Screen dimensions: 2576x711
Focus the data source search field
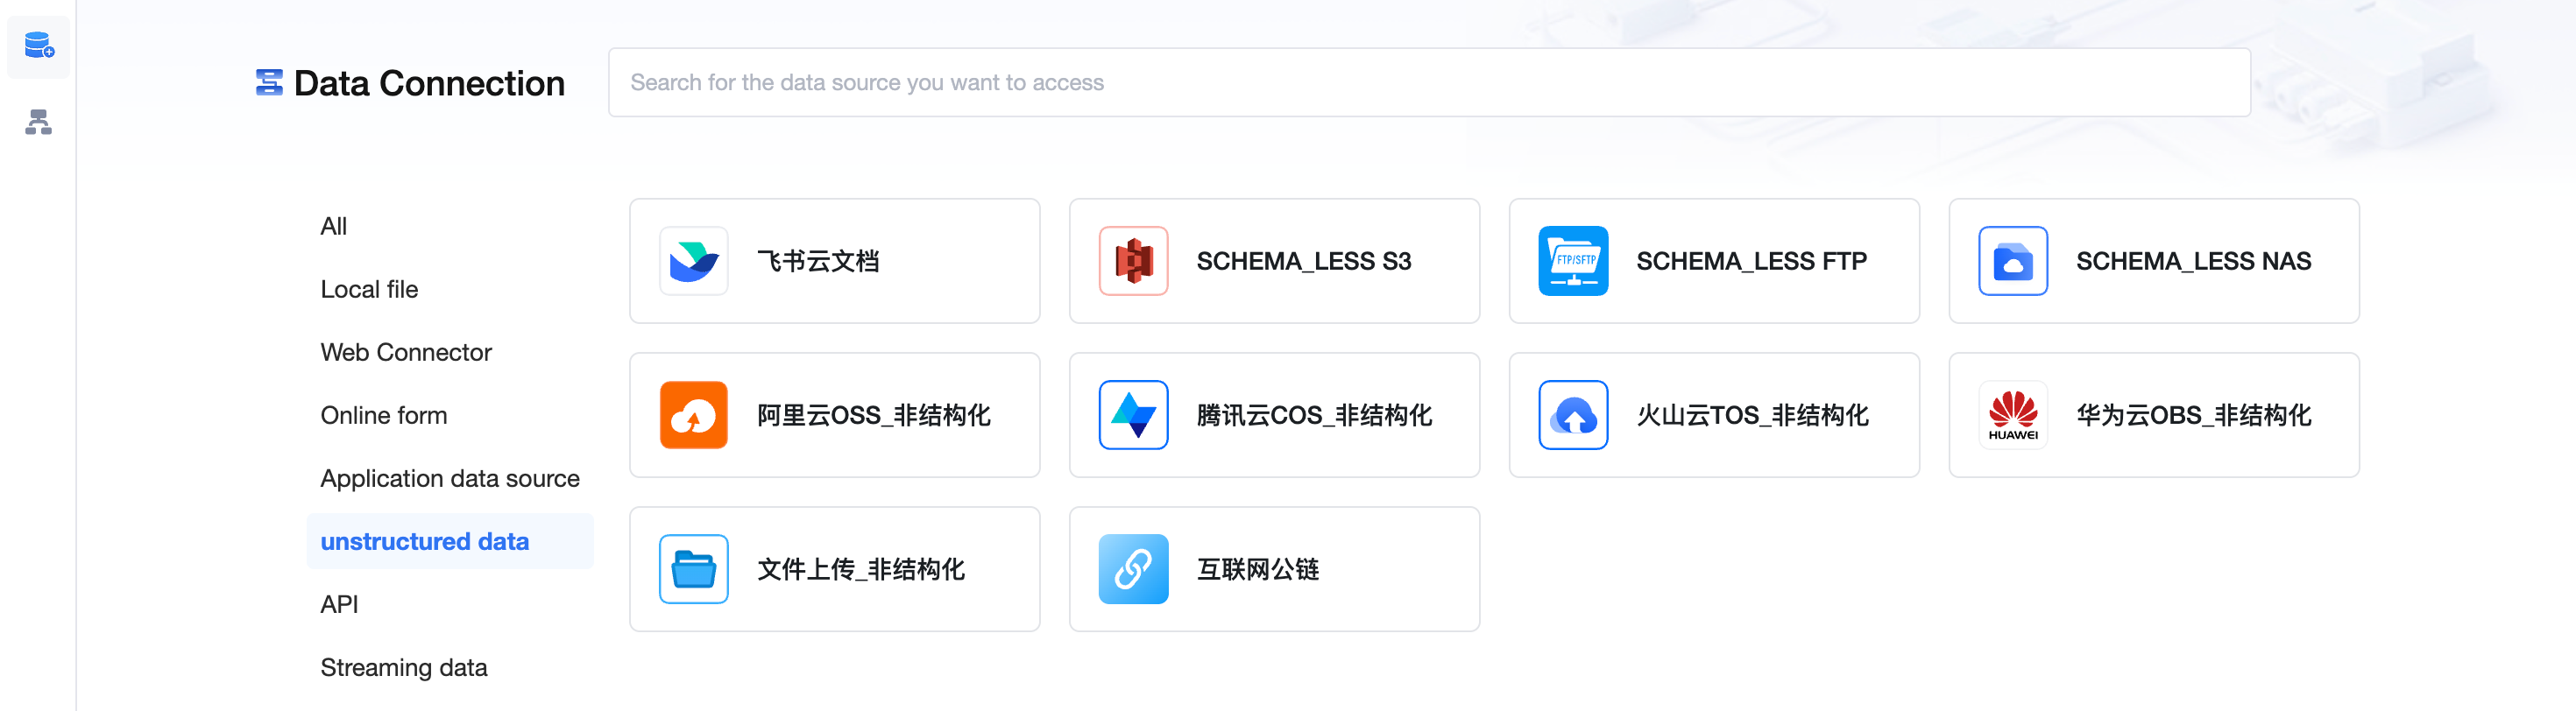[x=1429, y=82]
